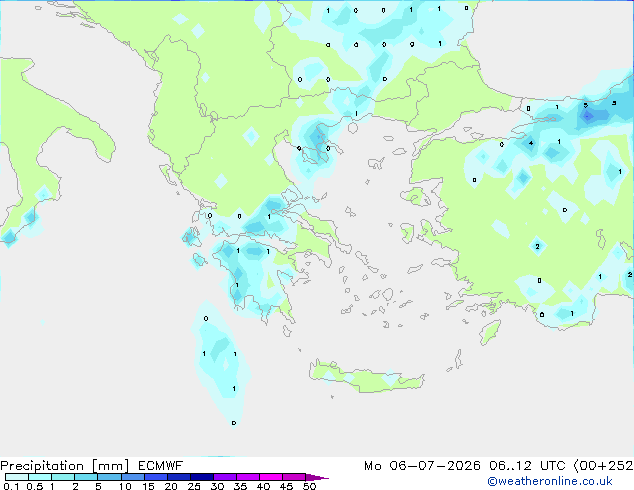
Task: Click the 20–25 mm dark blue swatch
Action: click(x=179, y=477)
